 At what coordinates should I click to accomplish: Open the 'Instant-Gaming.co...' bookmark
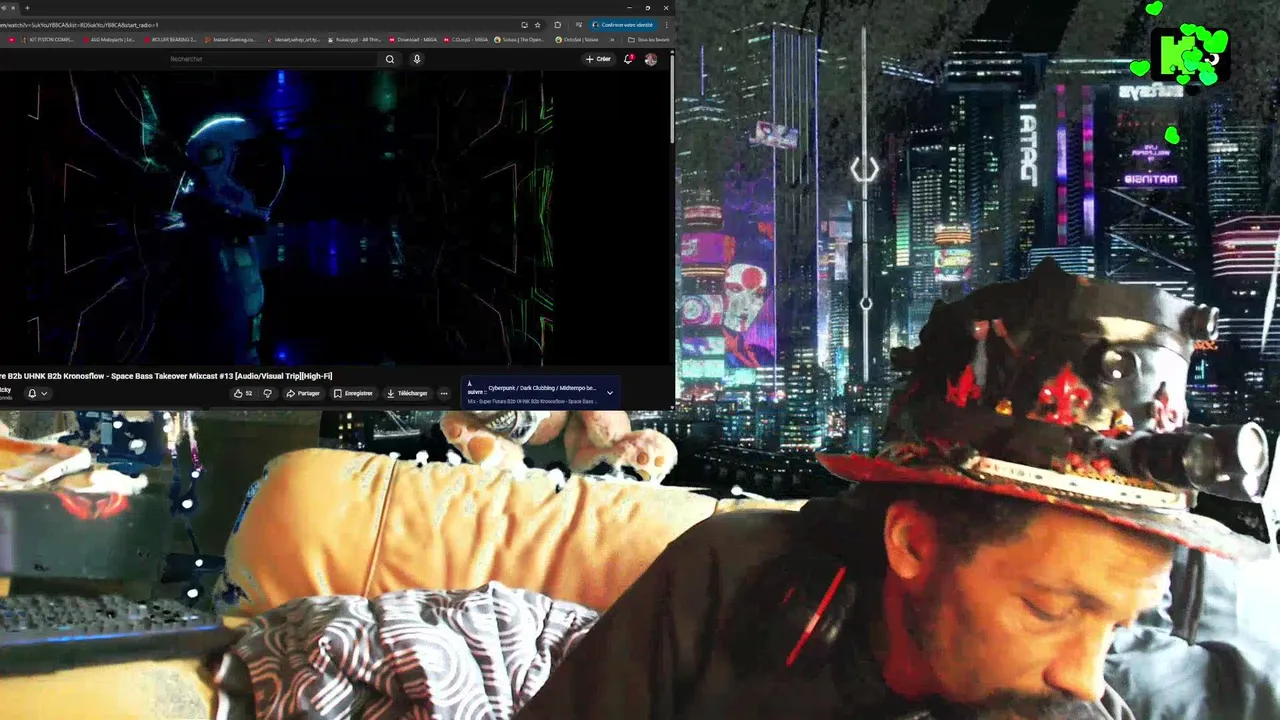pyautogui.click(x=231, y=40)
